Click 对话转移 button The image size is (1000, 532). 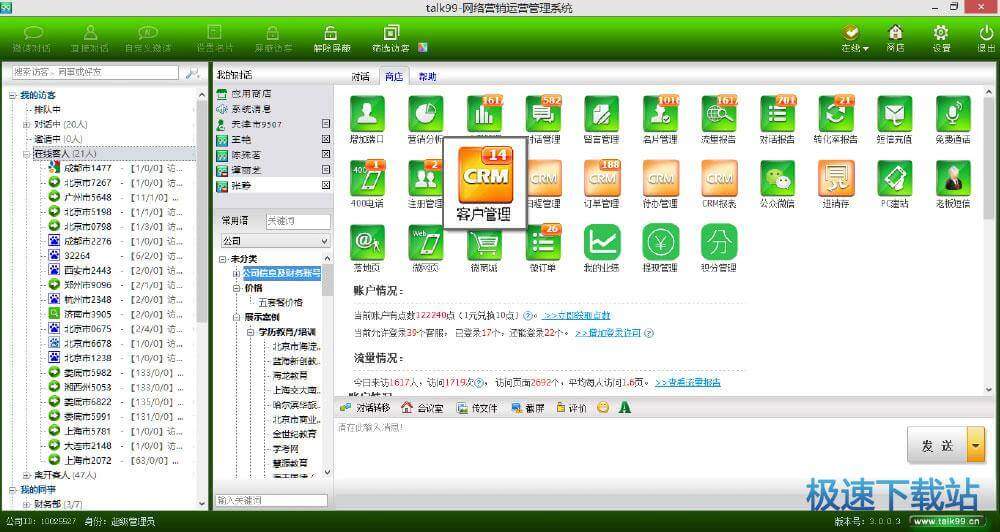click(364, 408)
